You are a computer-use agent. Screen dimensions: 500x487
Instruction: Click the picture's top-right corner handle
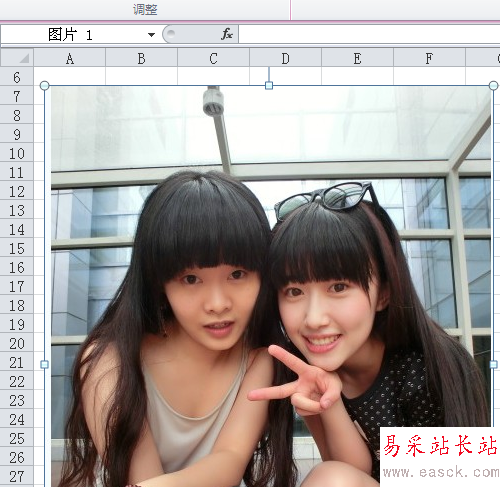(x=494, y=85)
